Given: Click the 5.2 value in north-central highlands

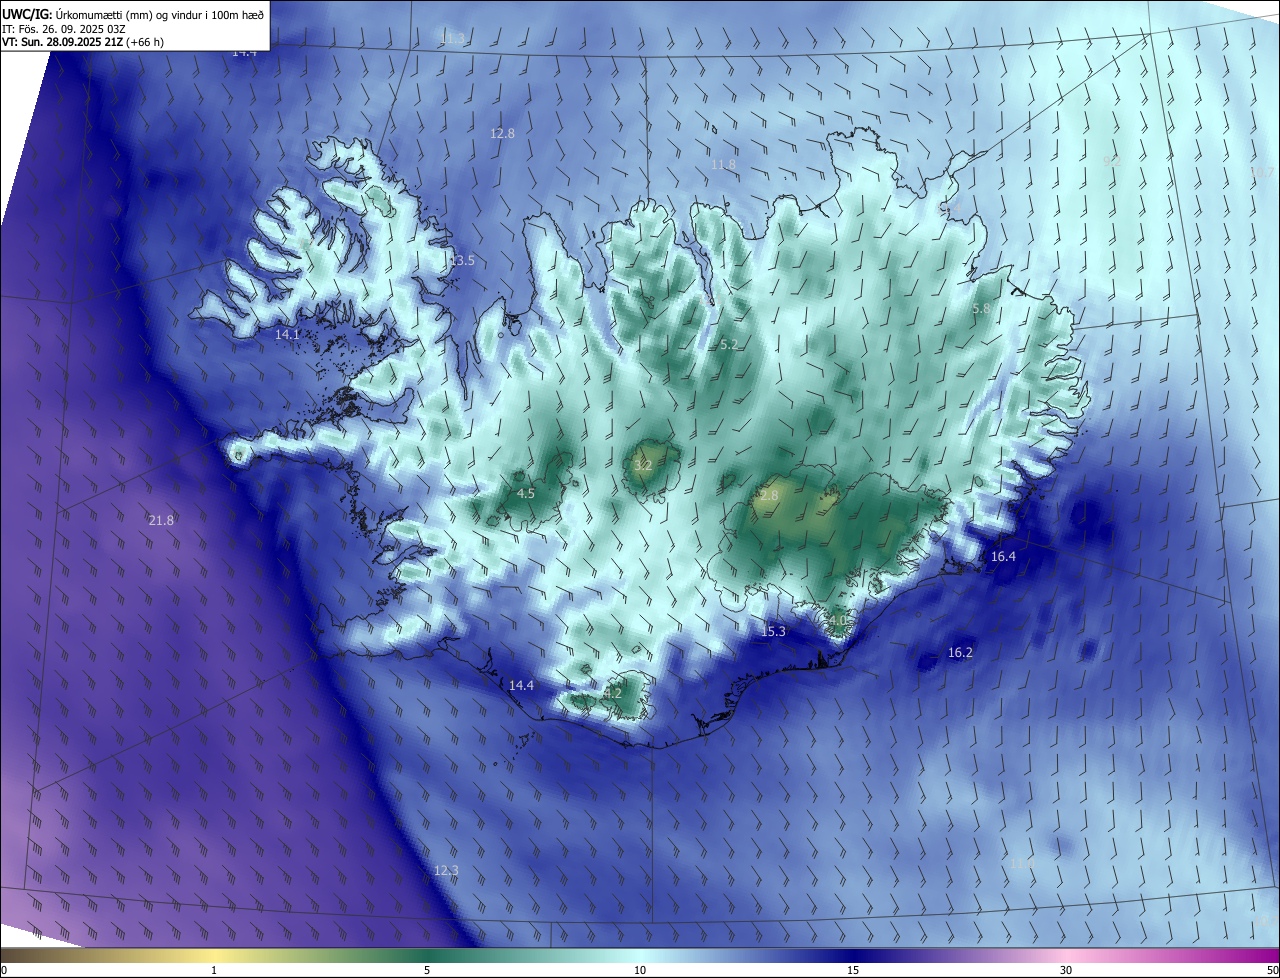Looking at the screenshot, I should click(x=729, y=344).
